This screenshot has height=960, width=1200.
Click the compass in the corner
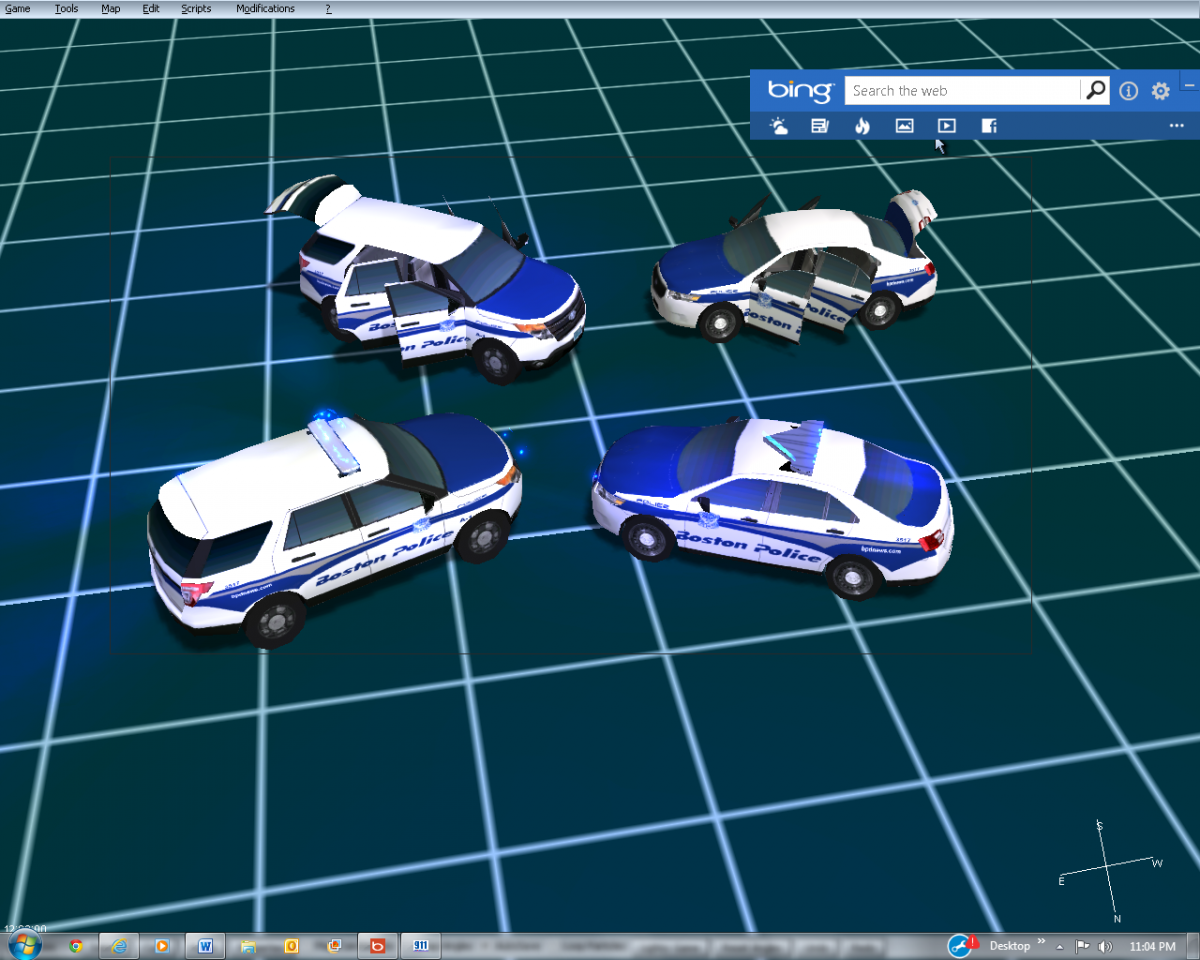tap(1110, 873)
